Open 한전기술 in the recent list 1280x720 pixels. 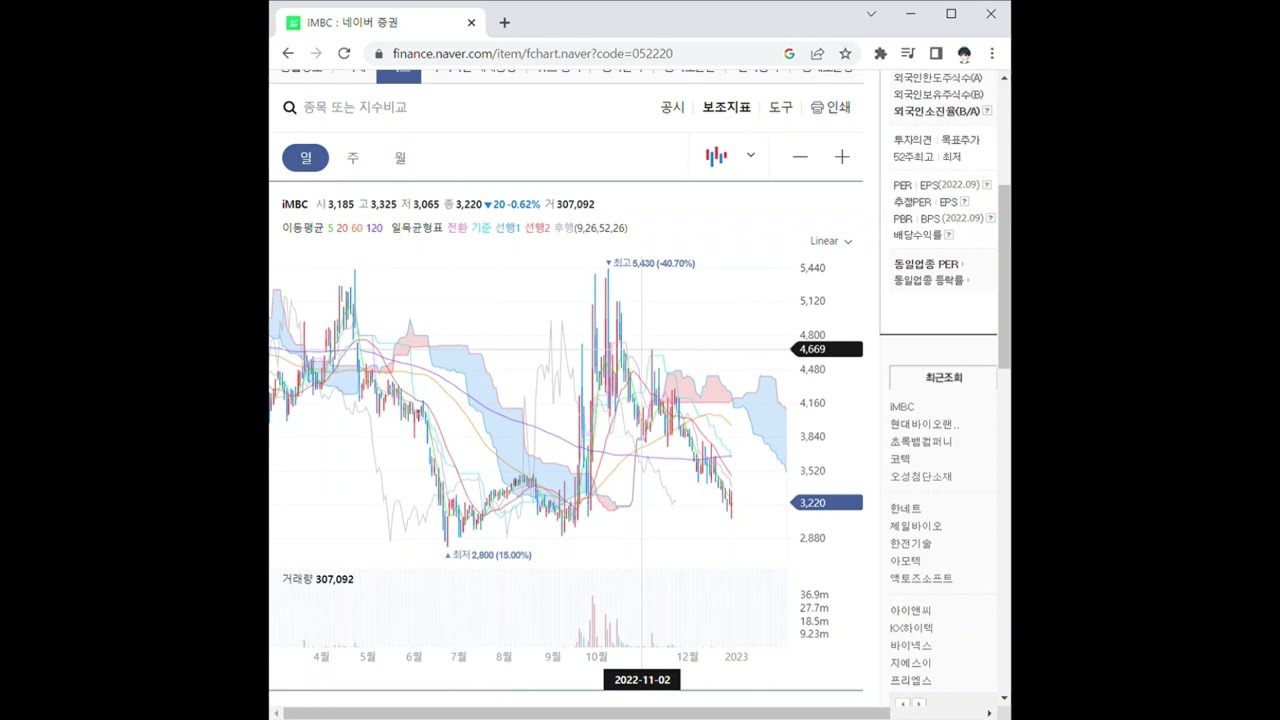tap(911, 543)
